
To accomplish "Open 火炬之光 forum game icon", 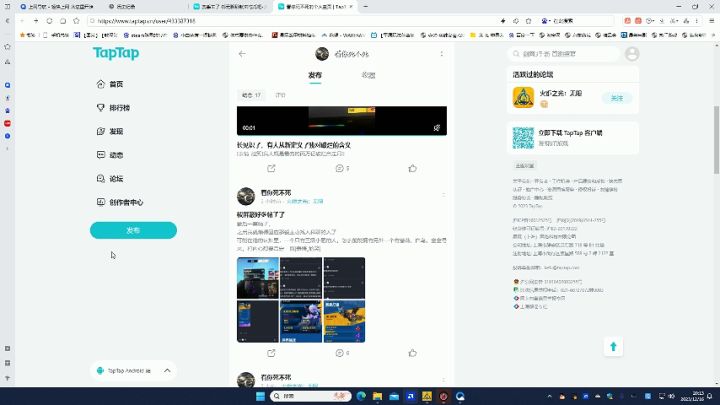I will tap(523, 97).
